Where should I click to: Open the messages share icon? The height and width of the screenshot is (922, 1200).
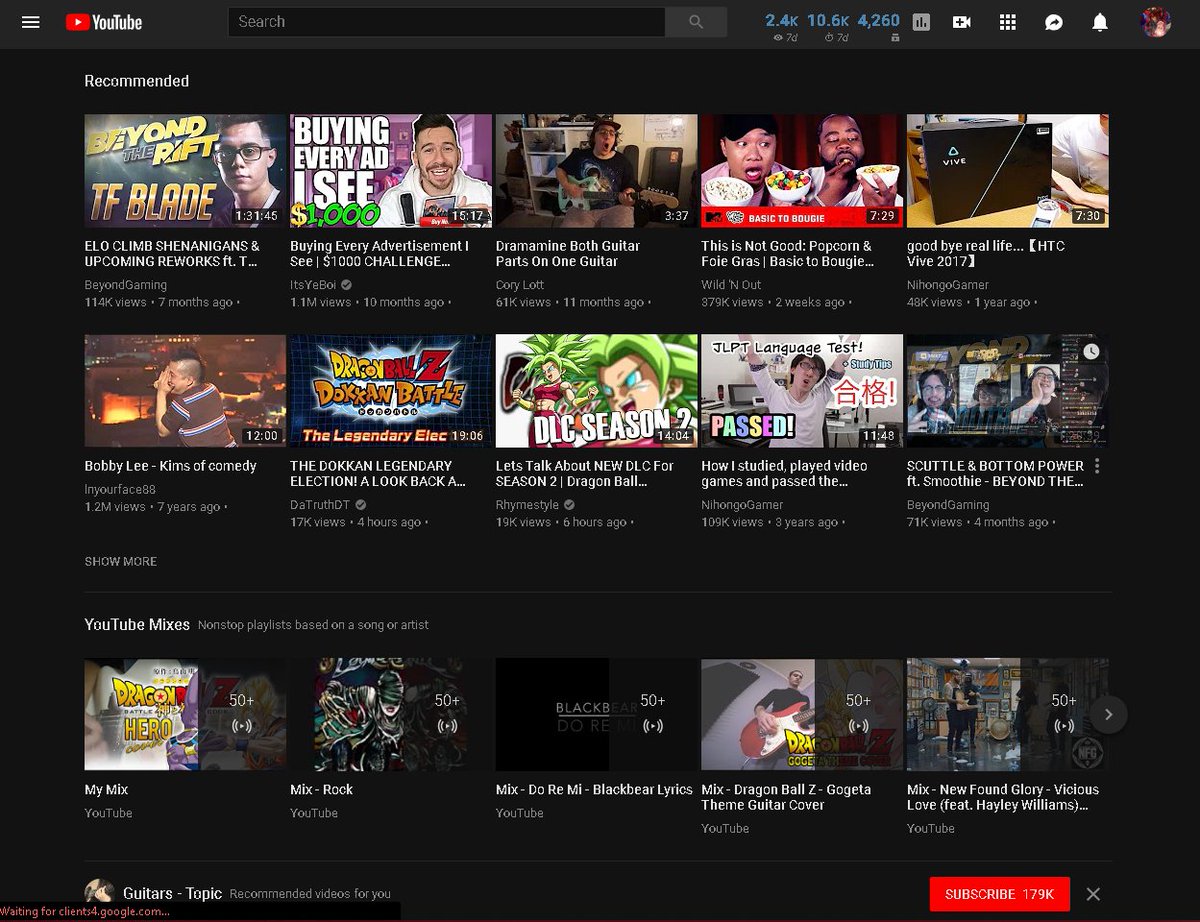(1054, 22)
